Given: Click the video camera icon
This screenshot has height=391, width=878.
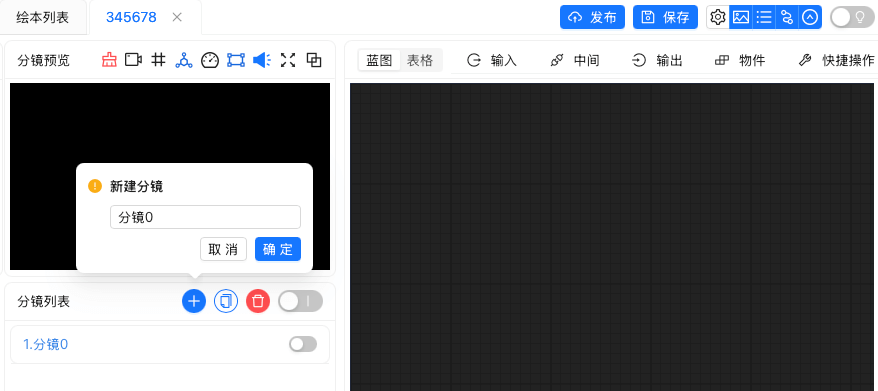Looking at the screenshot, I should tap(133, 60).
